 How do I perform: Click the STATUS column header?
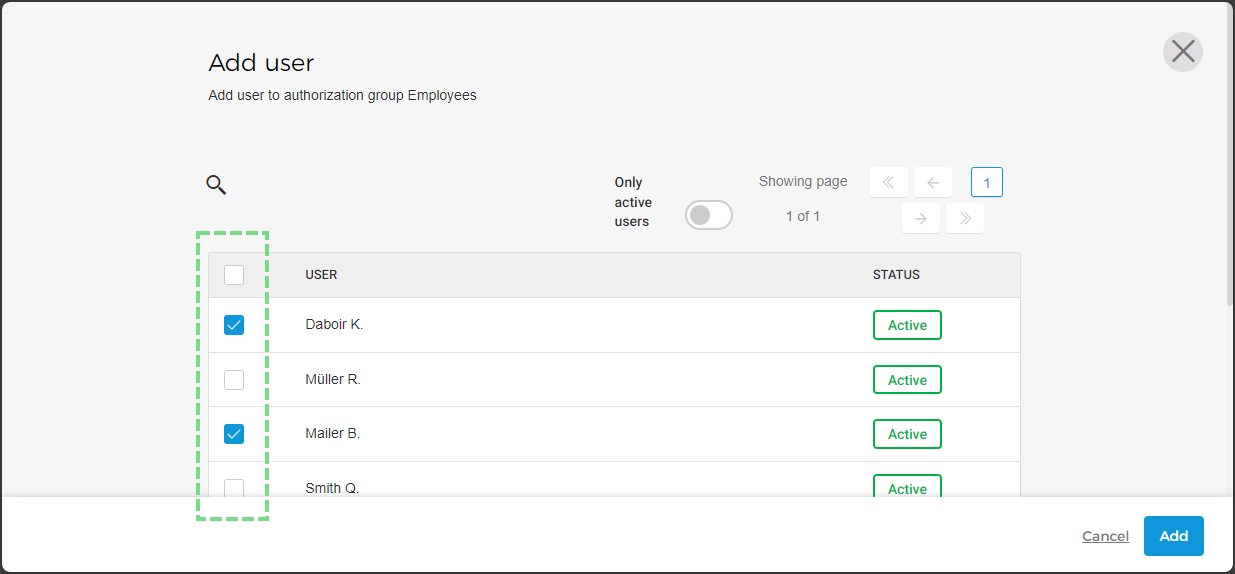point(896,275)
